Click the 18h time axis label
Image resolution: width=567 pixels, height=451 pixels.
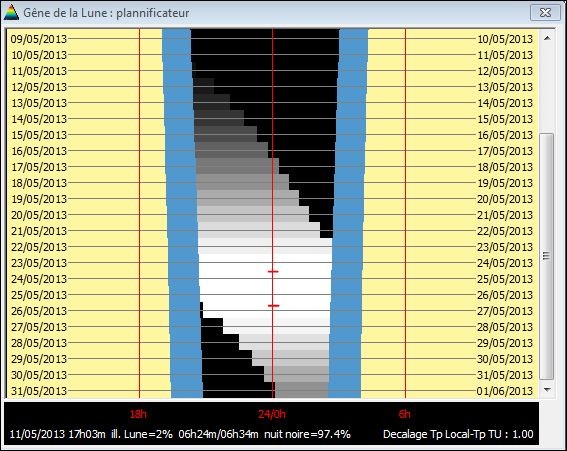138,414
